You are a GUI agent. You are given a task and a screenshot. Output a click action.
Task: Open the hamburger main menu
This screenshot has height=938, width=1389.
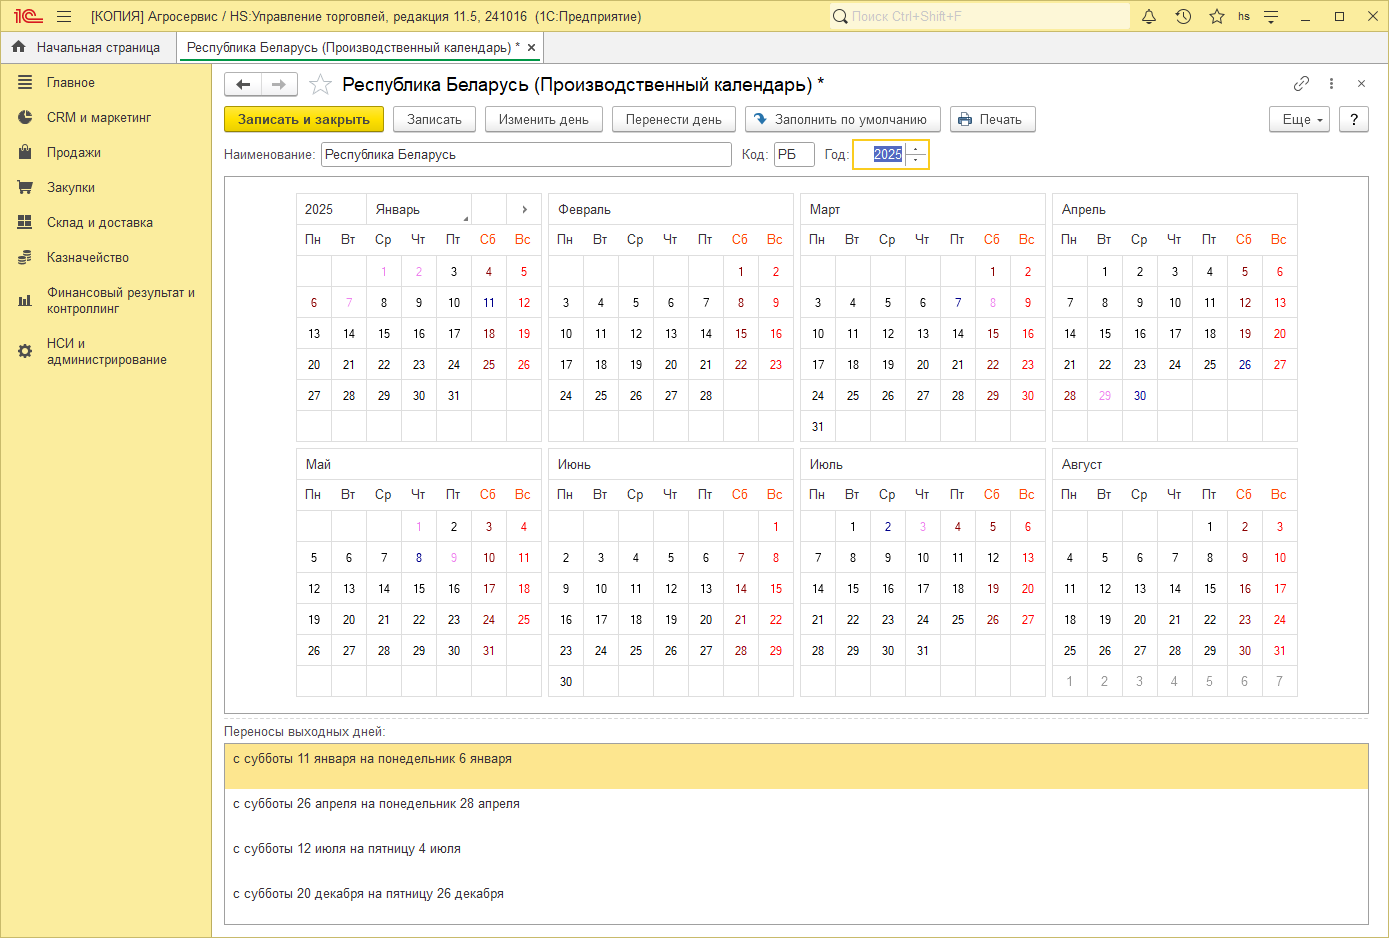click(x=63, y=16)
